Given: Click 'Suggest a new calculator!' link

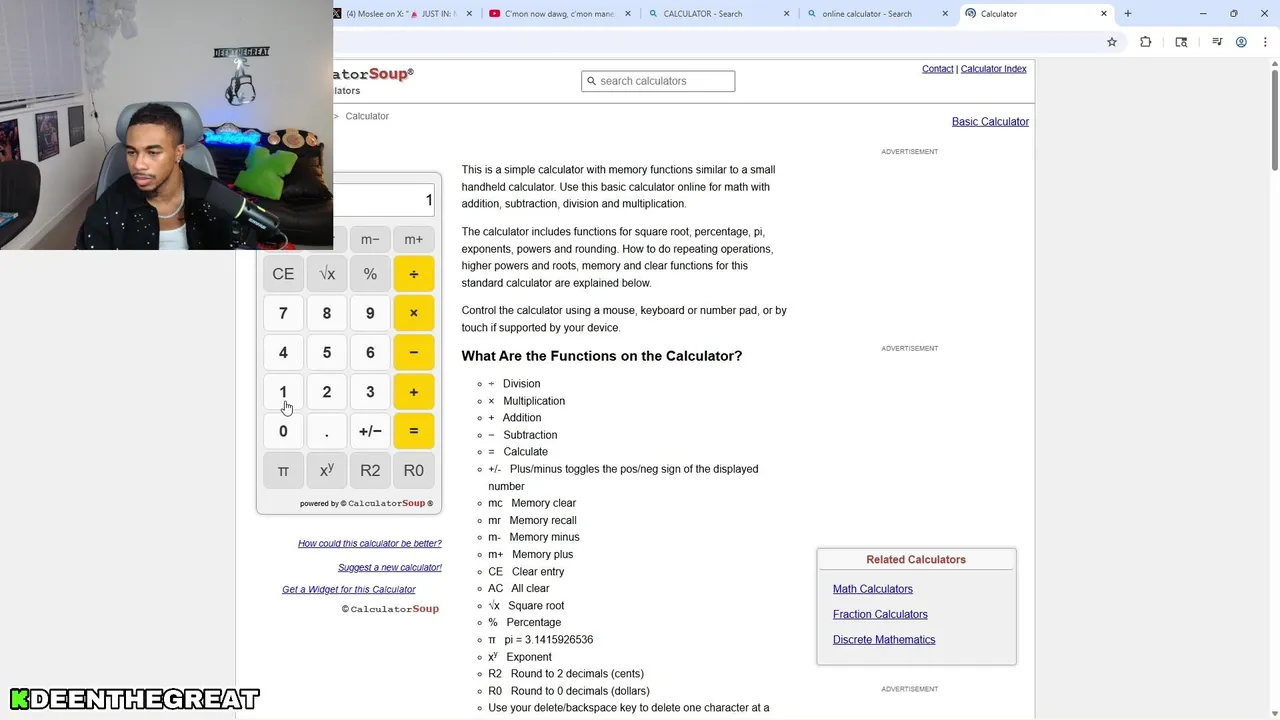Looking at the screenshot, I should (390, 568).
